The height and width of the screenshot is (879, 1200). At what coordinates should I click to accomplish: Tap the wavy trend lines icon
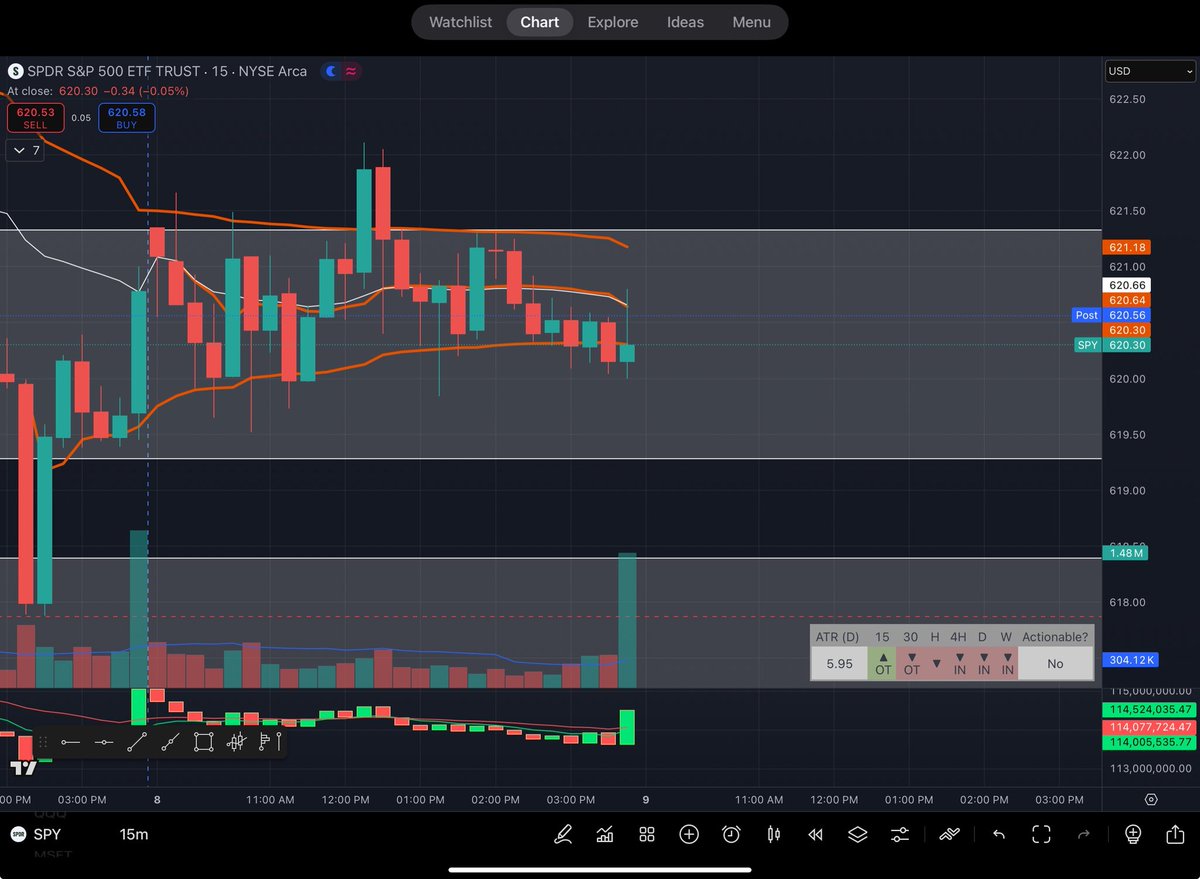click(948, 834)
